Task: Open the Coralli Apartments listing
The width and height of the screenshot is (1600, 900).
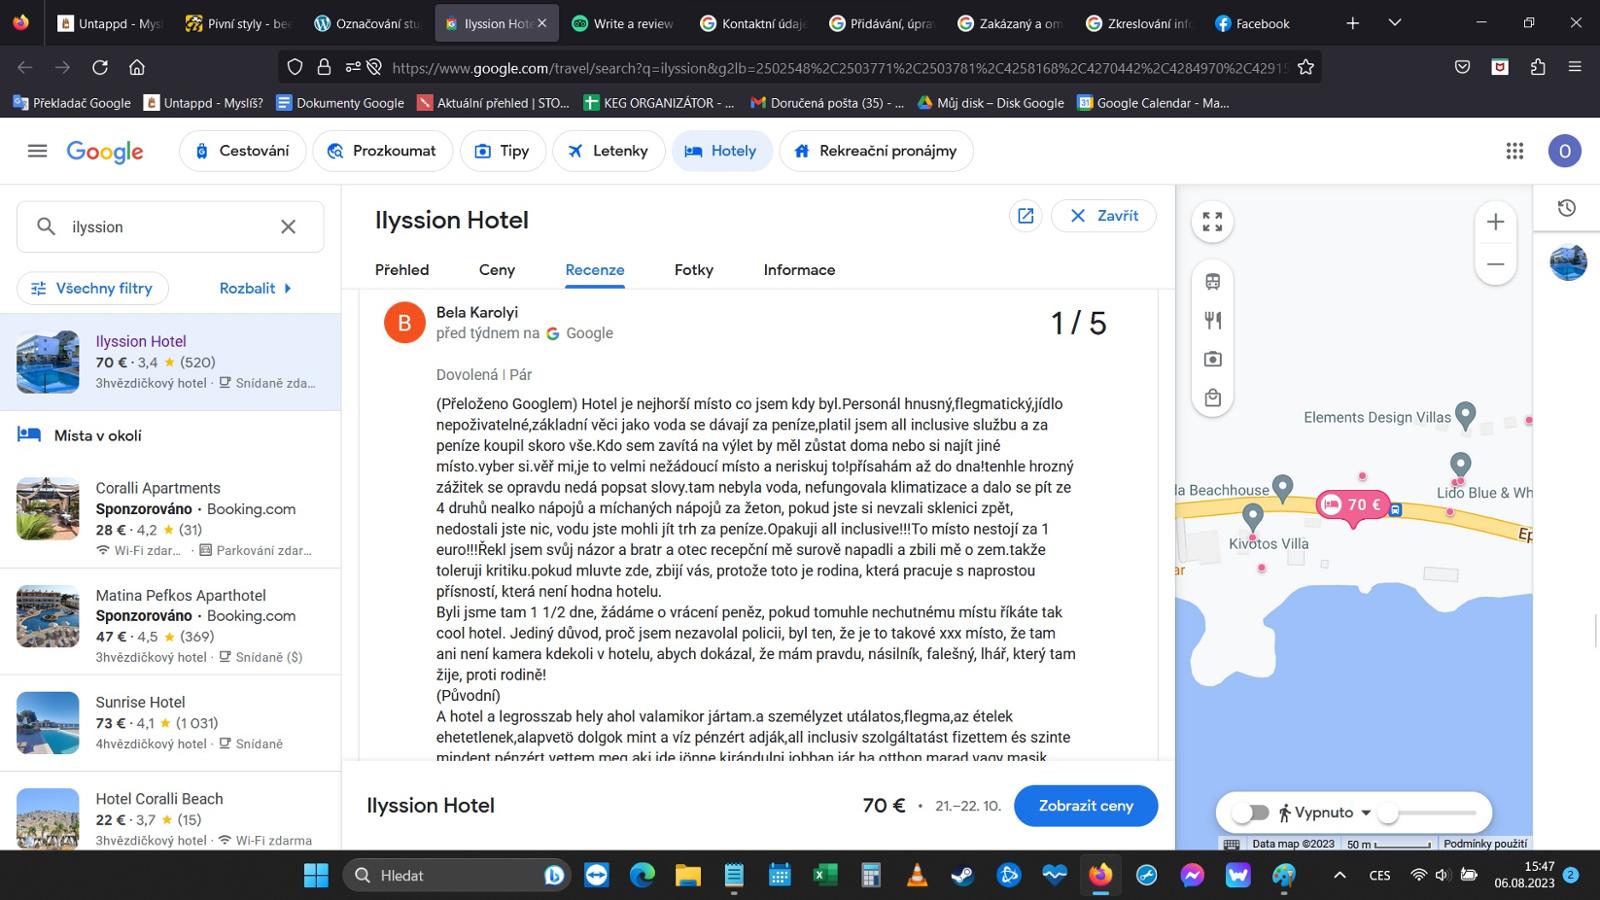Action: 170,519
